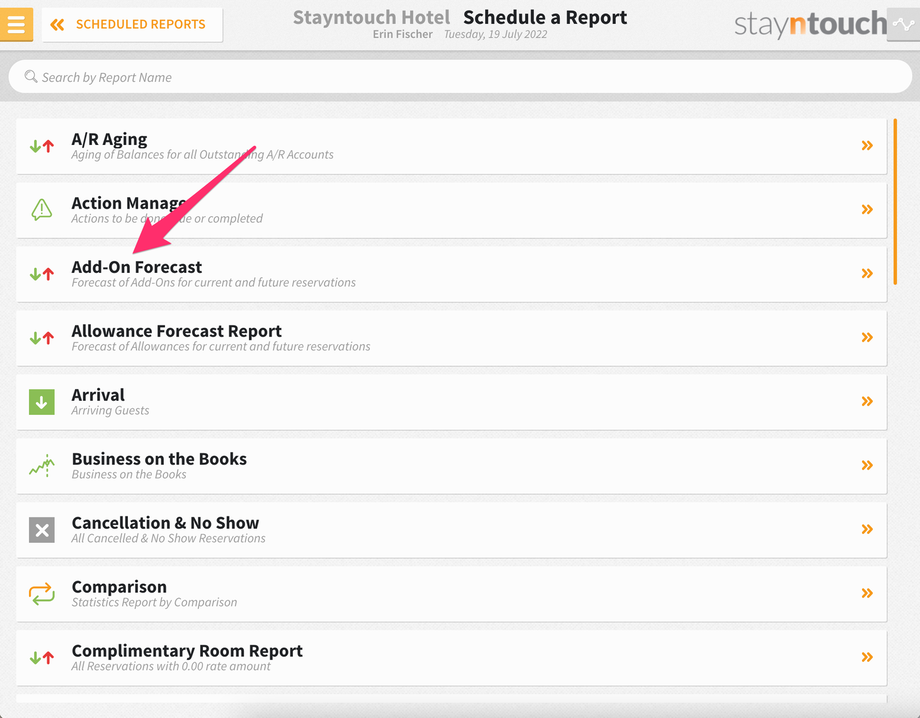Click the analytics graph icon at top right
This screenshot has height=718, width=920.
pos(903,25)
